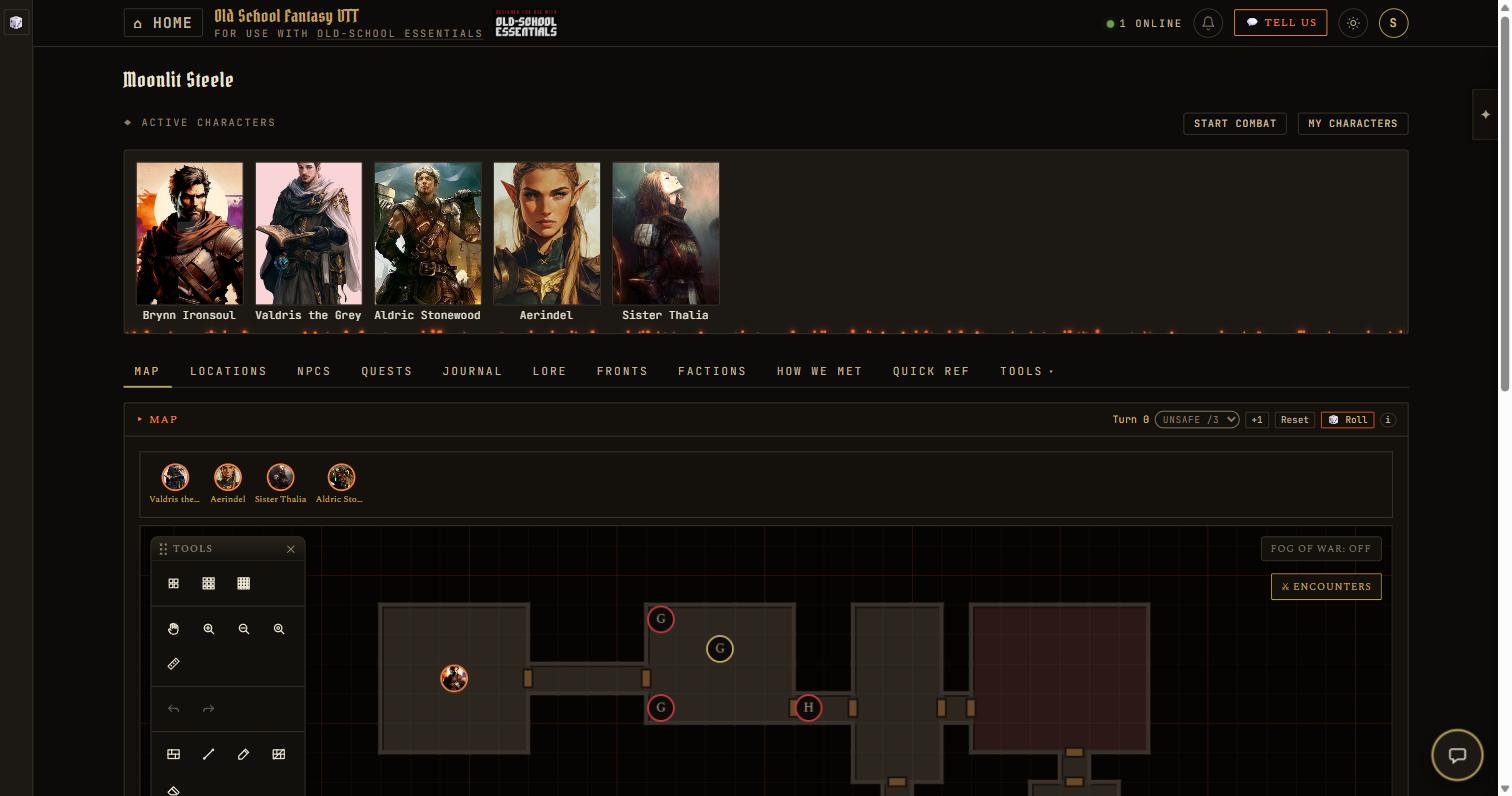Image resolution: width=1512 pixels, height=796 pixels.
Task: Advance the turn with the +1 button
Action: 1257,420
